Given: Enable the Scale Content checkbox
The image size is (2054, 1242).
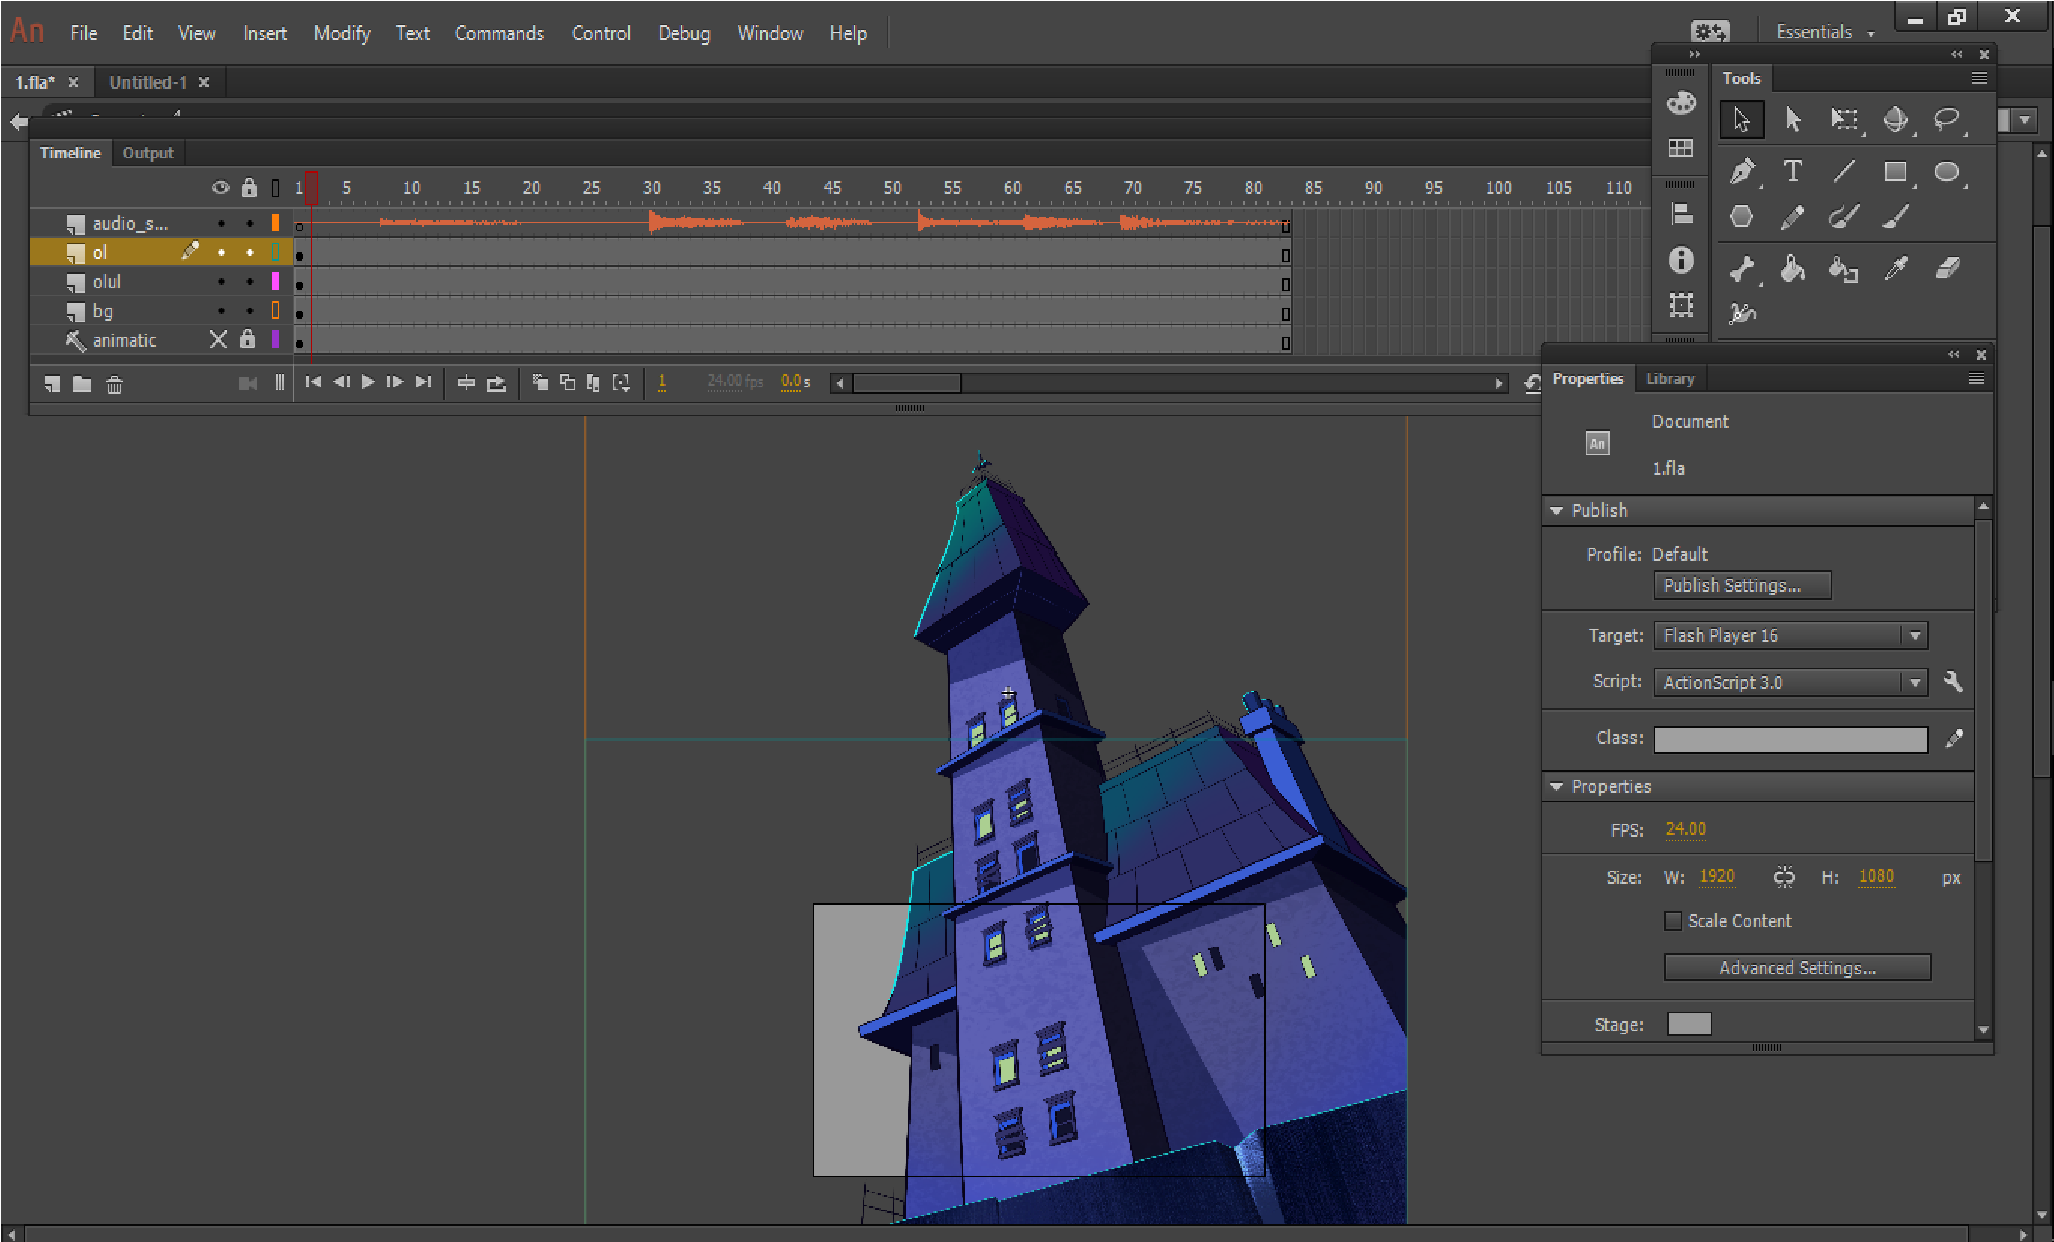Looking at the screenshot, I should (1673, 921).
